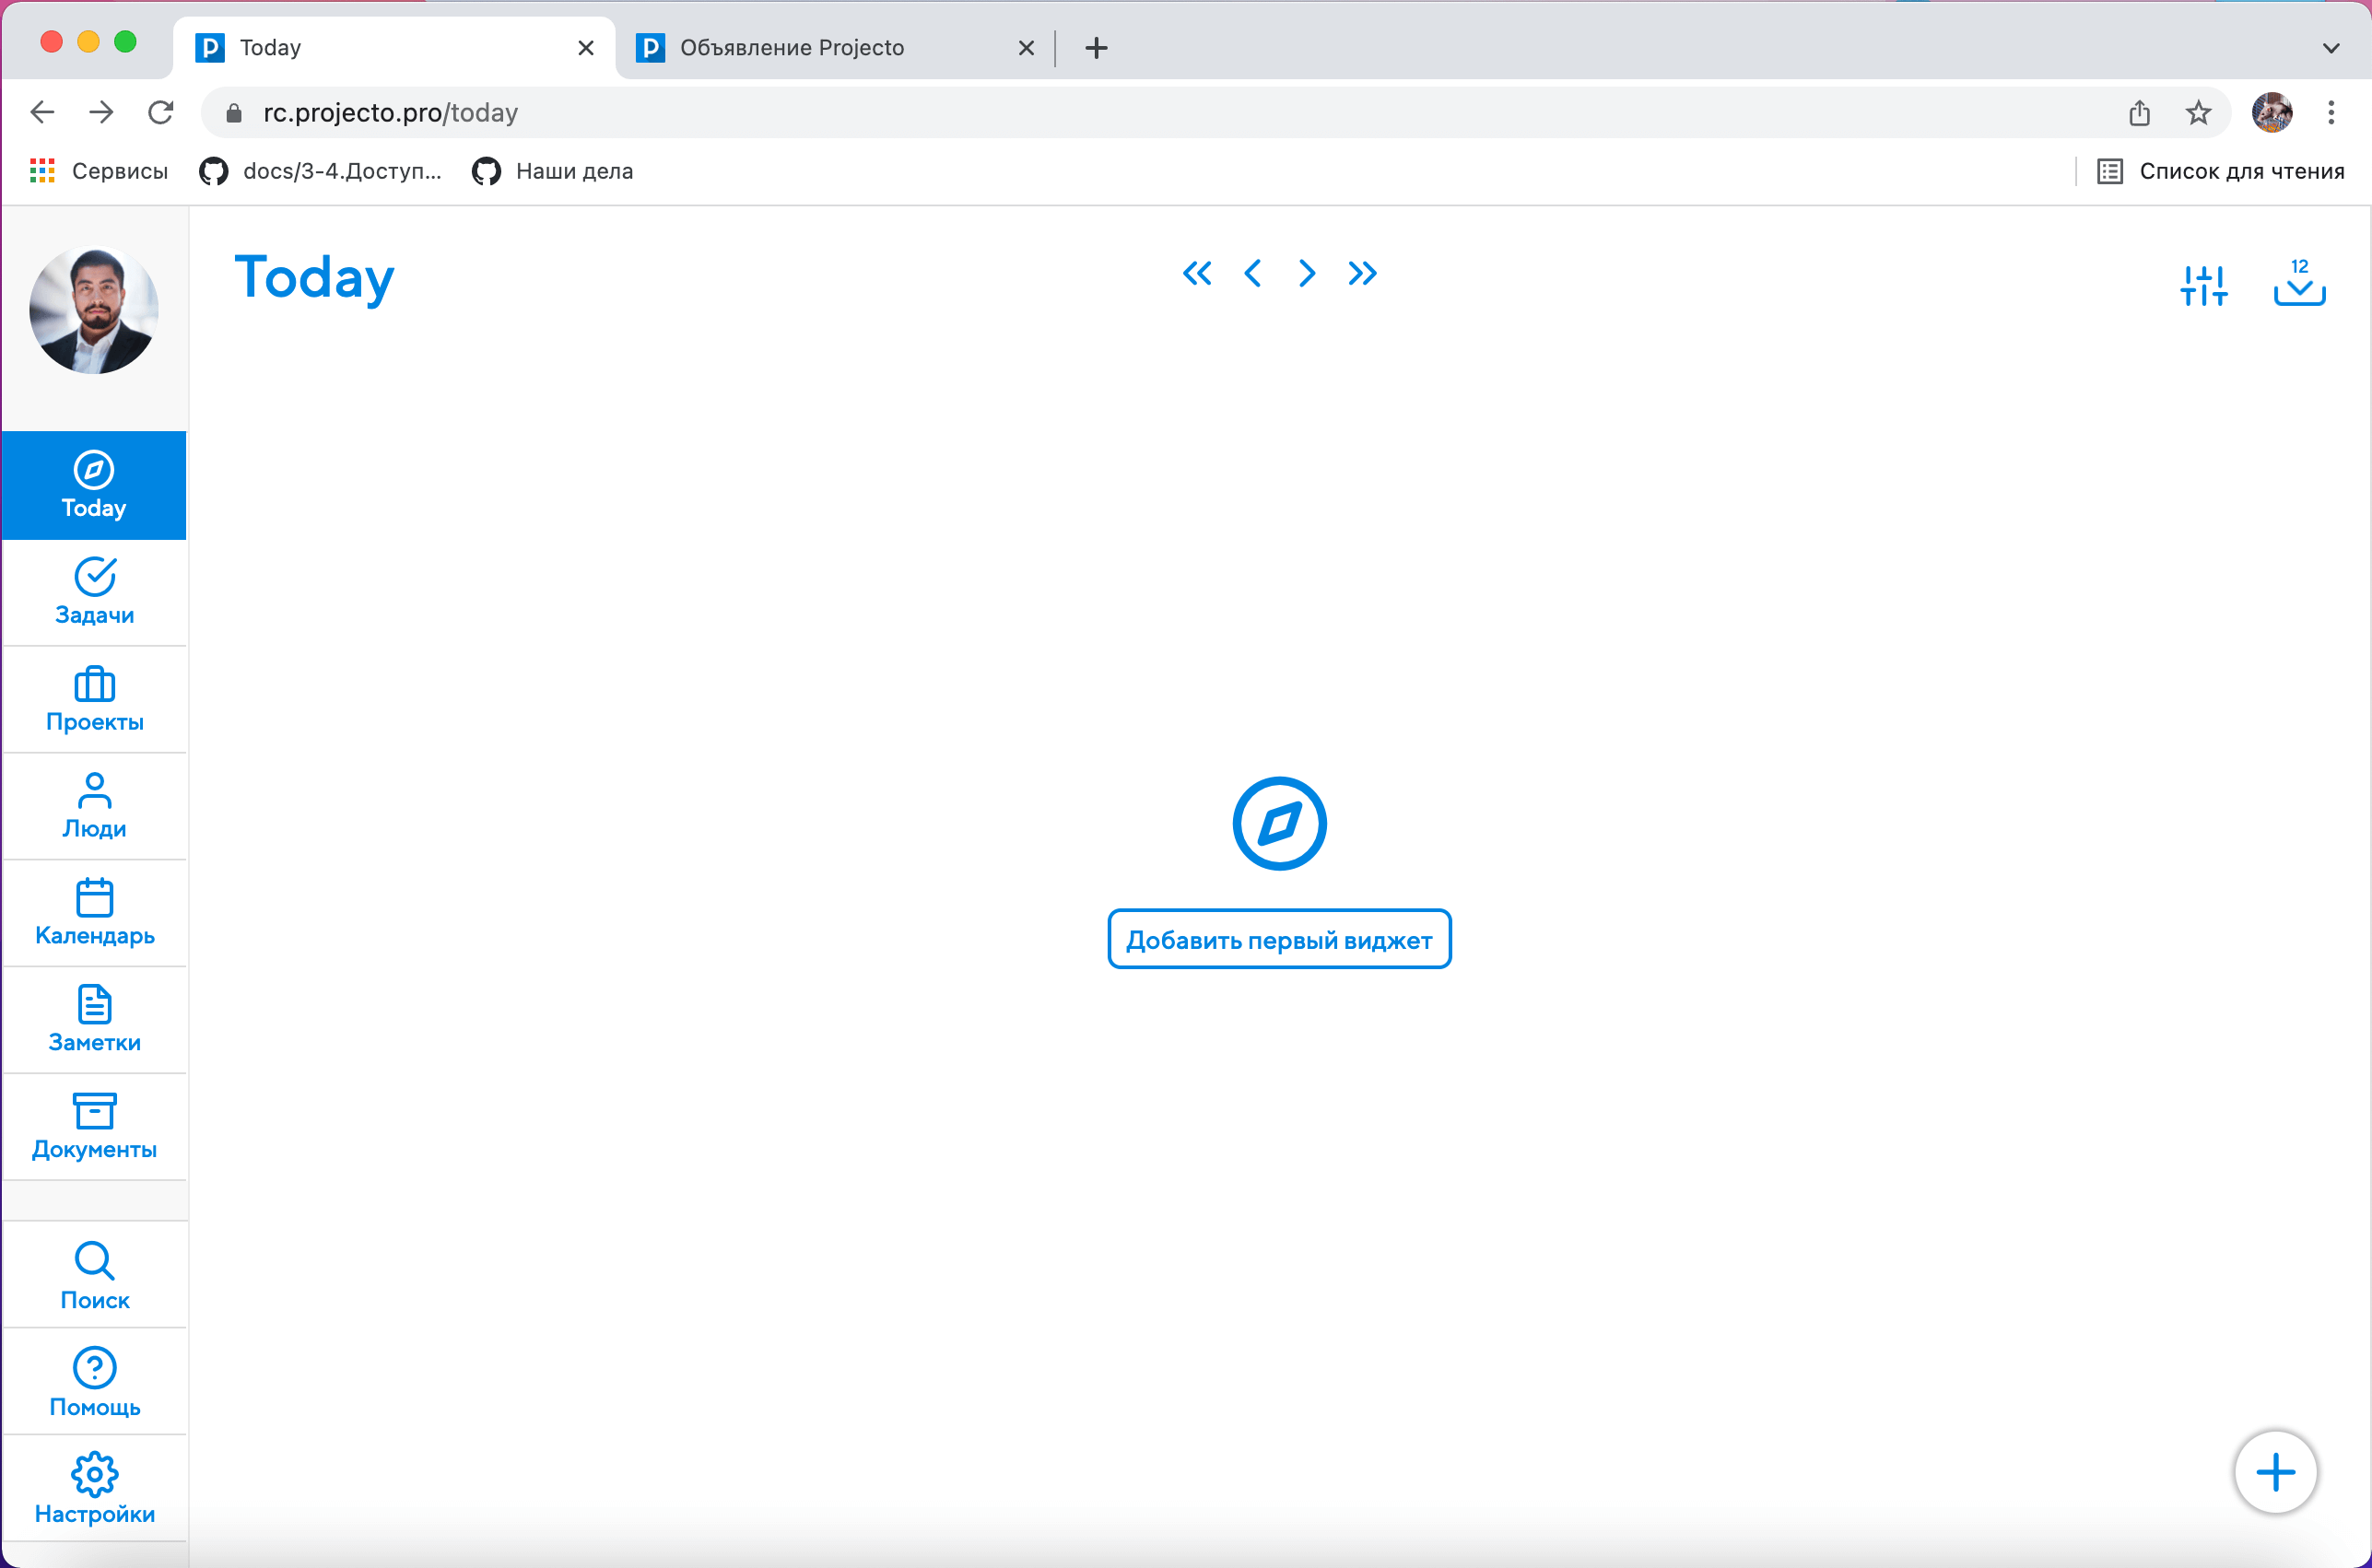This screenshot has width=2372, height=1568.
Task: Open Настройки gear in sidebar
Action: [94, 1489]
